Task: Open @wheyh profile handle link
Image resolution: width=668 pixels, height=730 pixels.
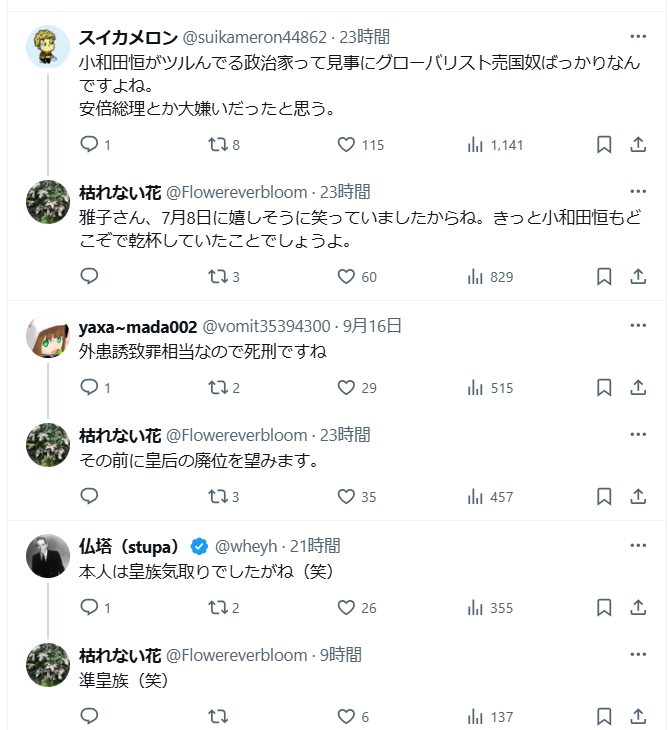Action: [x=250, y=546]
